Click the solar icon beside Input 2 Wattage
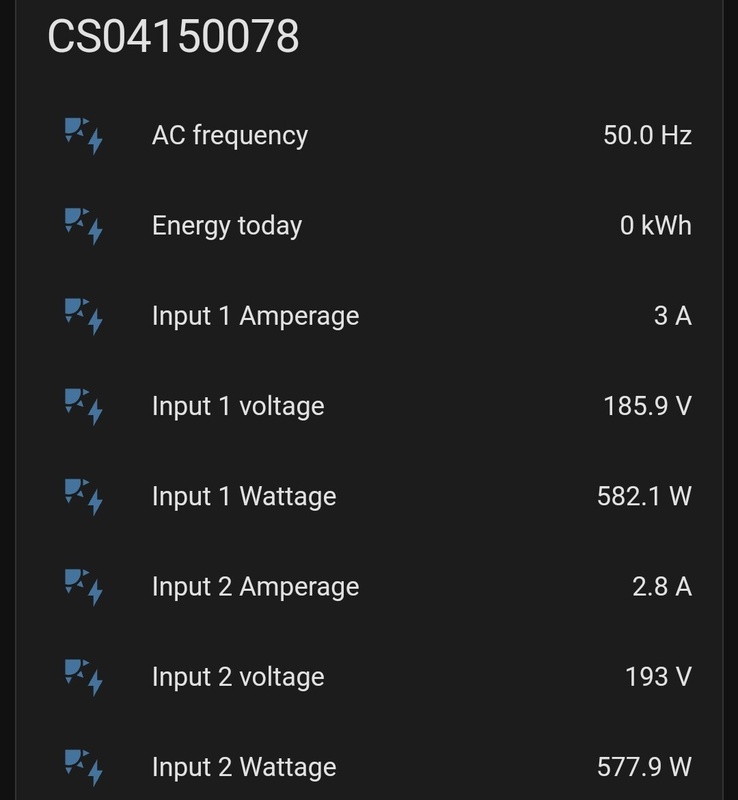This screenshot has height=800, width=738. tap(83, 766)
